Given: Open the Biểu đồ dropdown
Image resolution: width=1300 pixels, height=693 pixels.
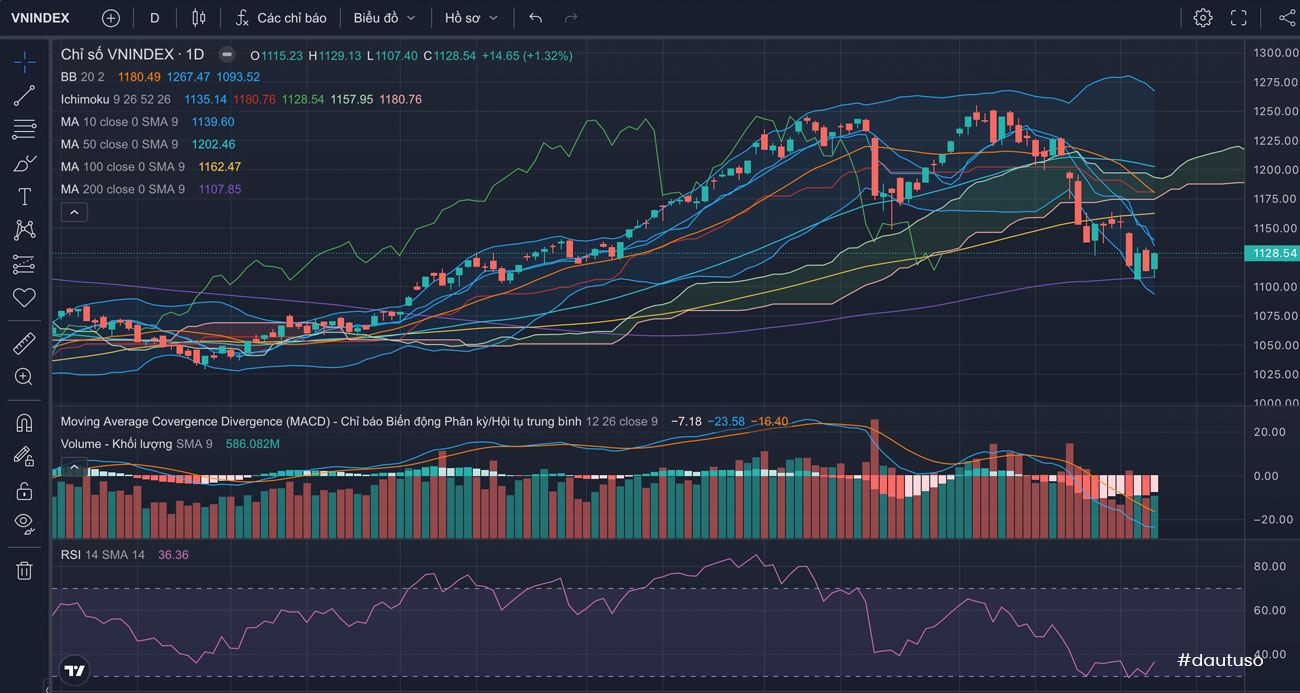Looking at the screenshot, I should point(384,18).
